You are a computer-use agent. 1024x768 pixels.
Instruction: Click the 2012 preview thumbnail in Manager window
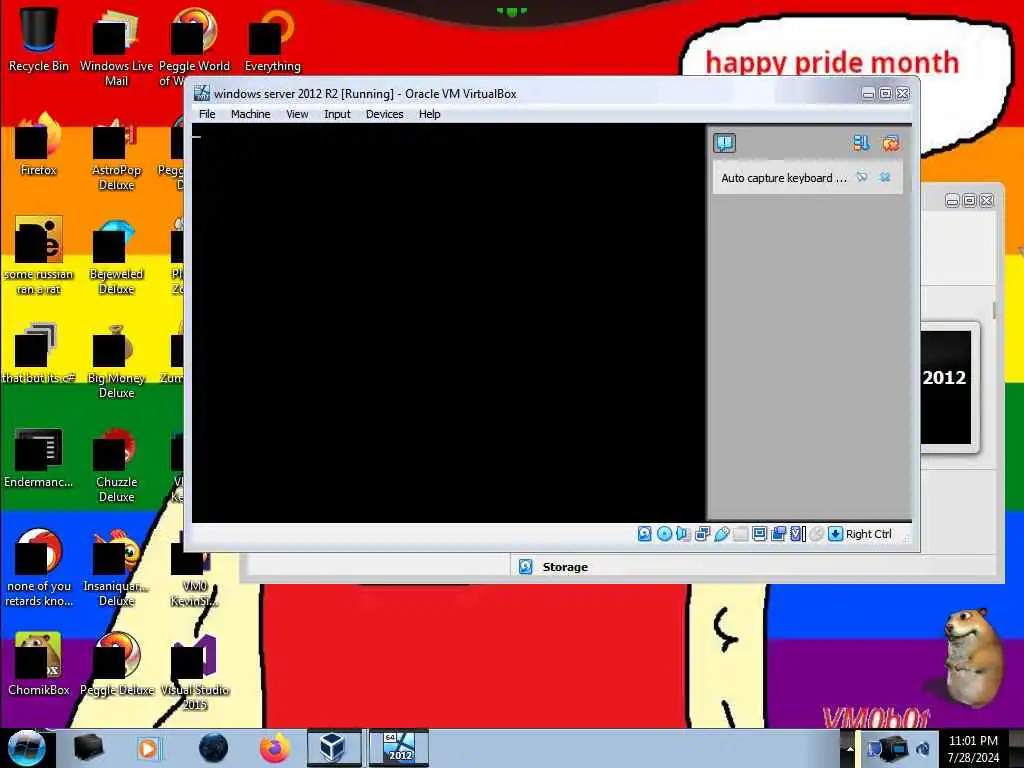(946, 387)
